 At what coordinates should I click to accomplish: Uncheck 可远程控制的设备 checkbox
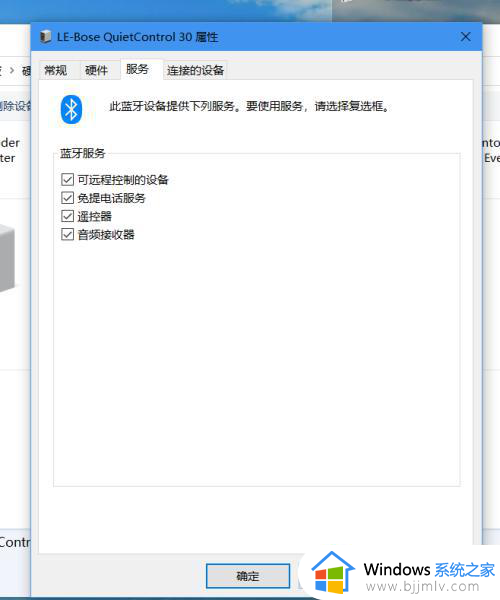coord(67,179)
